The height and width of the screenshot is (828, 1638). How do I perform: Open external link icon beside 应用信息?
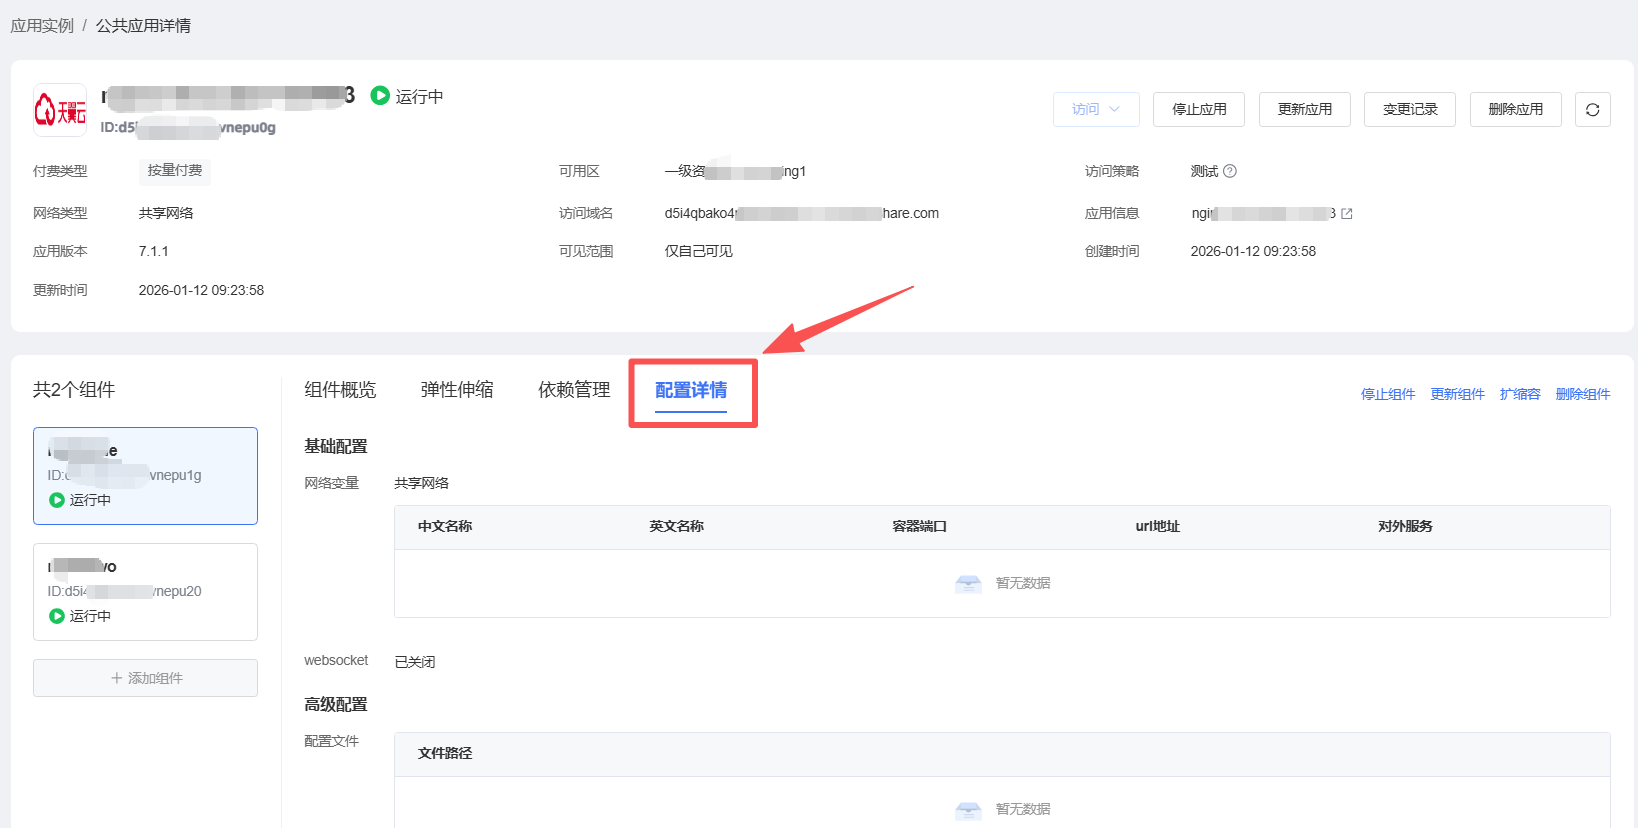pos(1347,214)
